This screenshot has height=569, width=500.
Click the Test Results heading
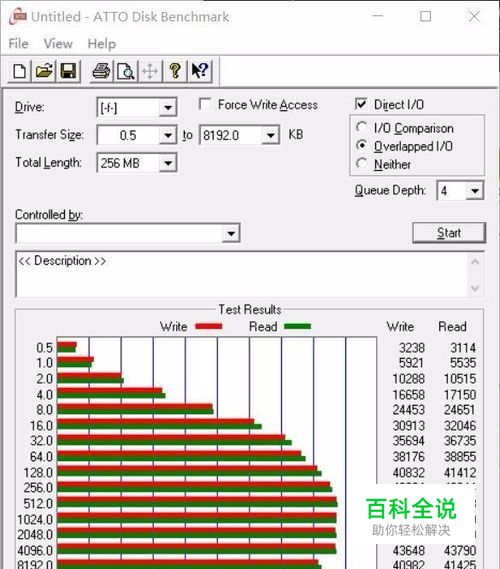click(250, 310)
